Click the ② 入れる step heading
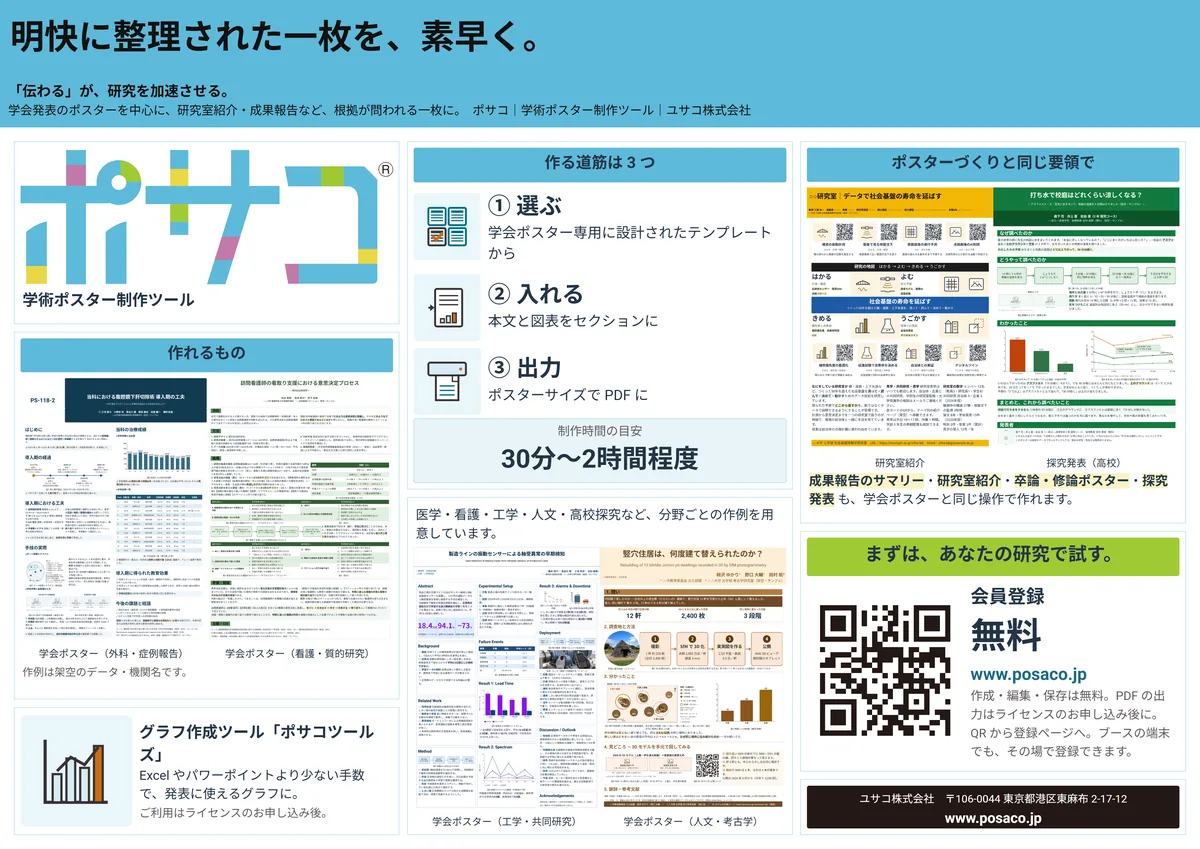Viewport: 1200px width, 849px height. pos(536,294)
